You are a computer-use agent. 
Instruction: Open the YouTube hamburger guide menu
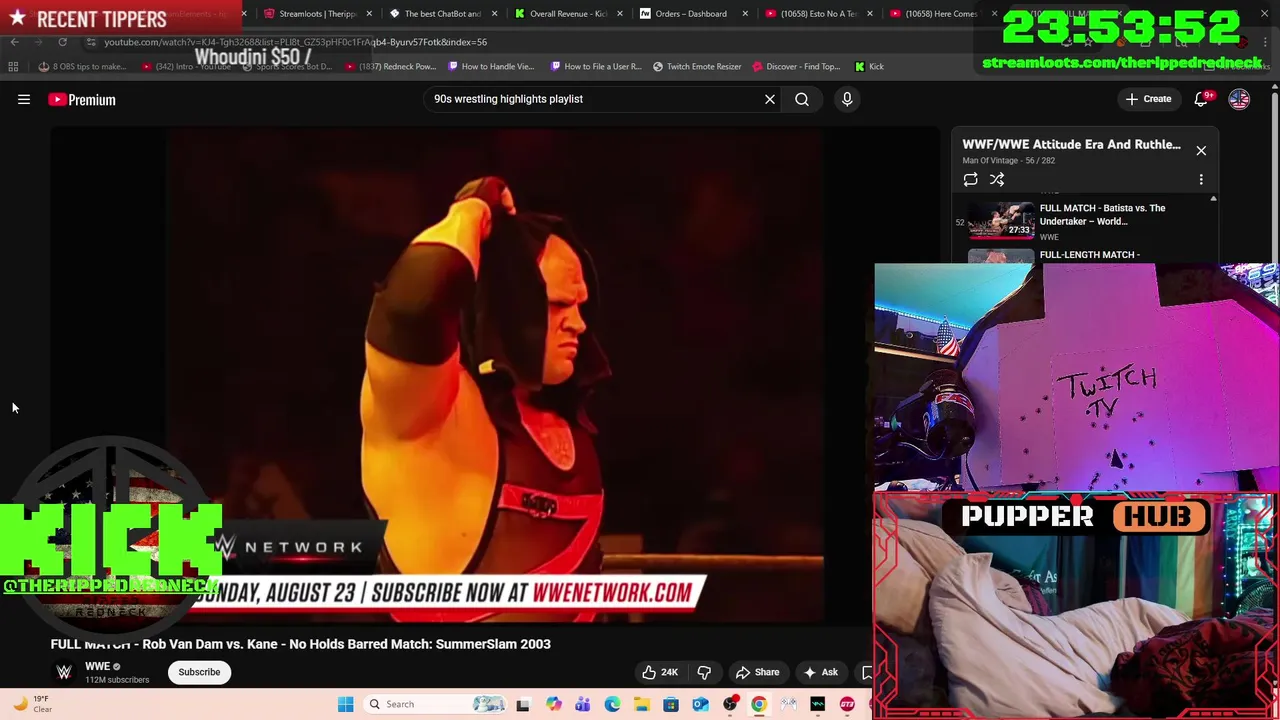pos(24,99)
